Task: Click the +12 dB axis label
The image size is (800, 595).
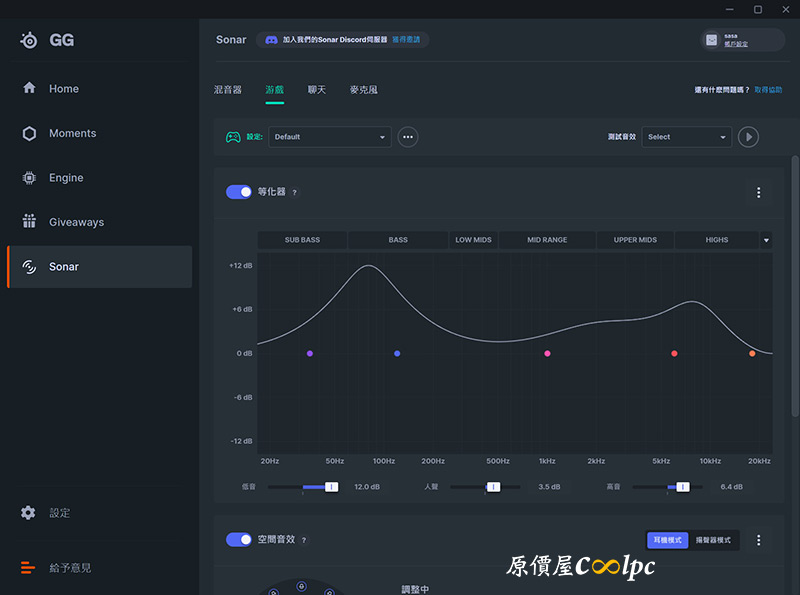Action: click(x=241, y=265)
